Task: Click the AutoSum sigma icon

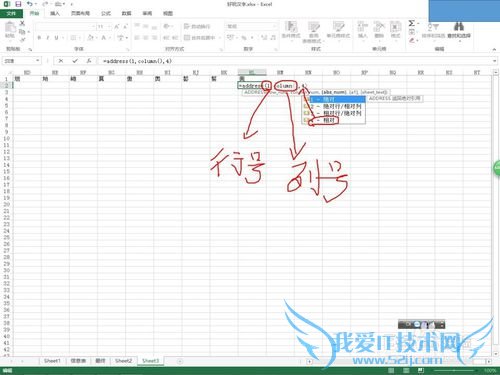Action: (x=412, y=23)
